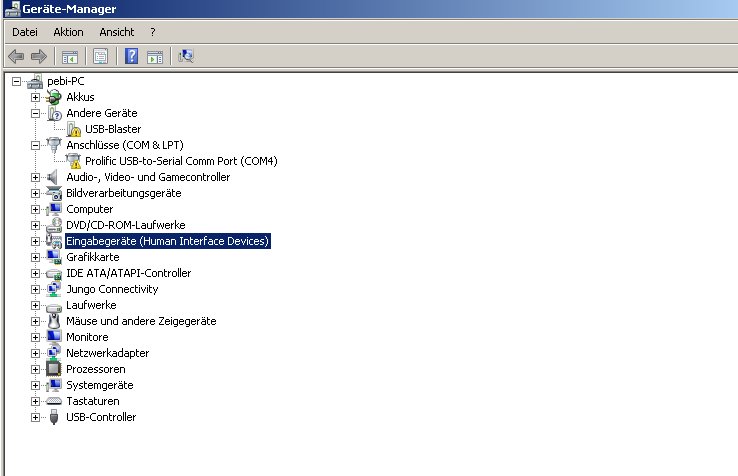Click the Anschlüsse (COM & LPT) port icon
The width and height of the screenshot is (738, 476).
(54, 145)
